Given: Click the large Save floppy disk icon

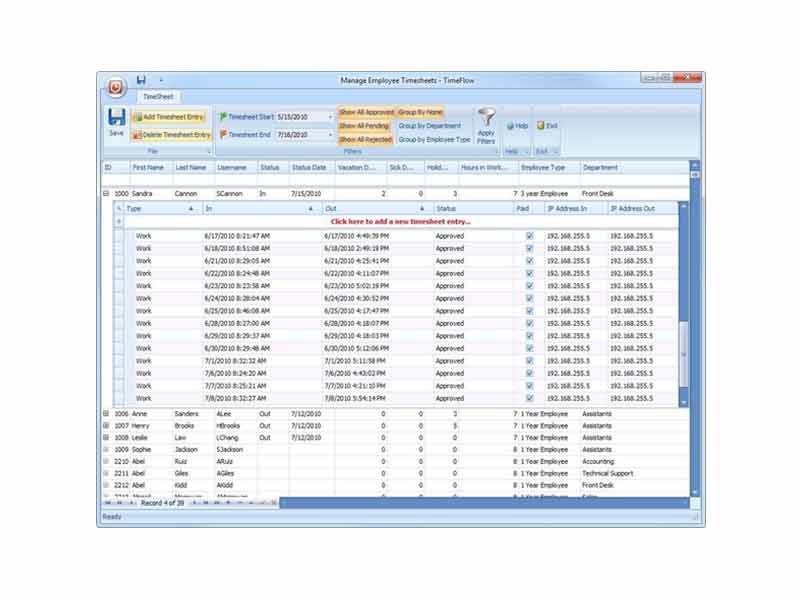Looking at the screenshot, I should tap(116, 117).
